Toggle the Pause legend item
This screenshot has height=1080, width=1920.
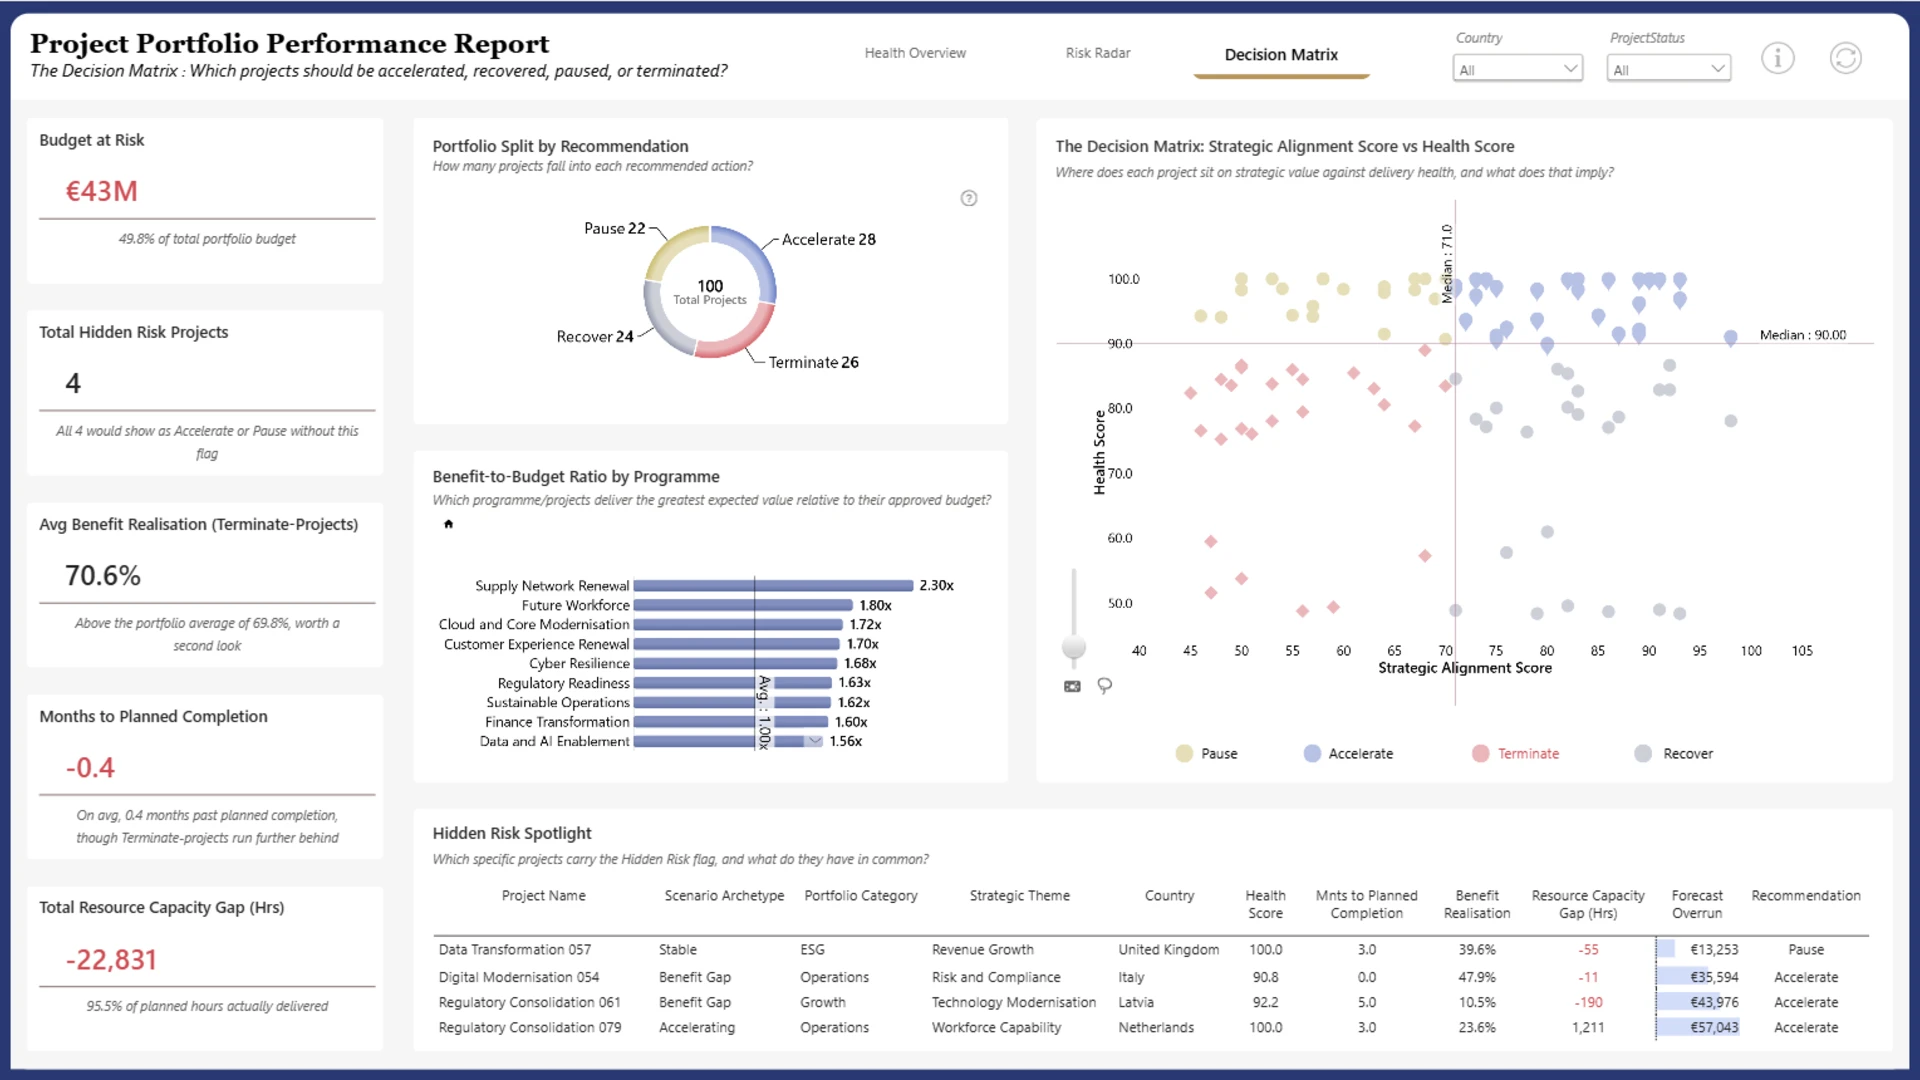[x=1207, y=754]
